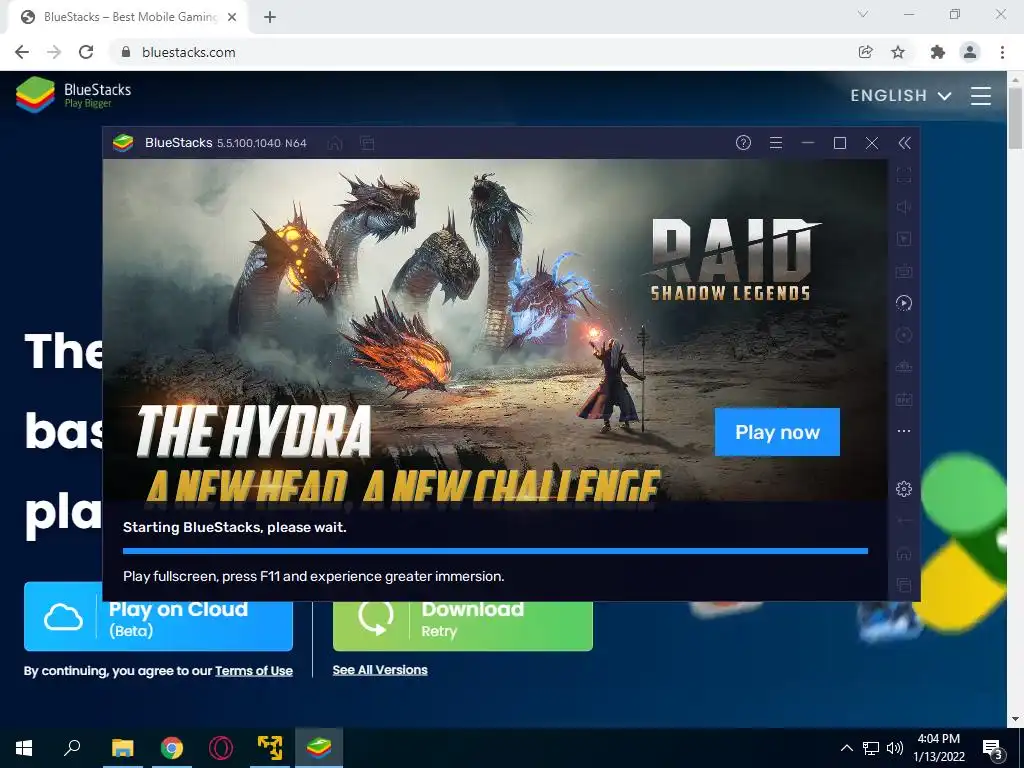Show hidden system tray icons

pyautogui.click(x=846, y=748)
